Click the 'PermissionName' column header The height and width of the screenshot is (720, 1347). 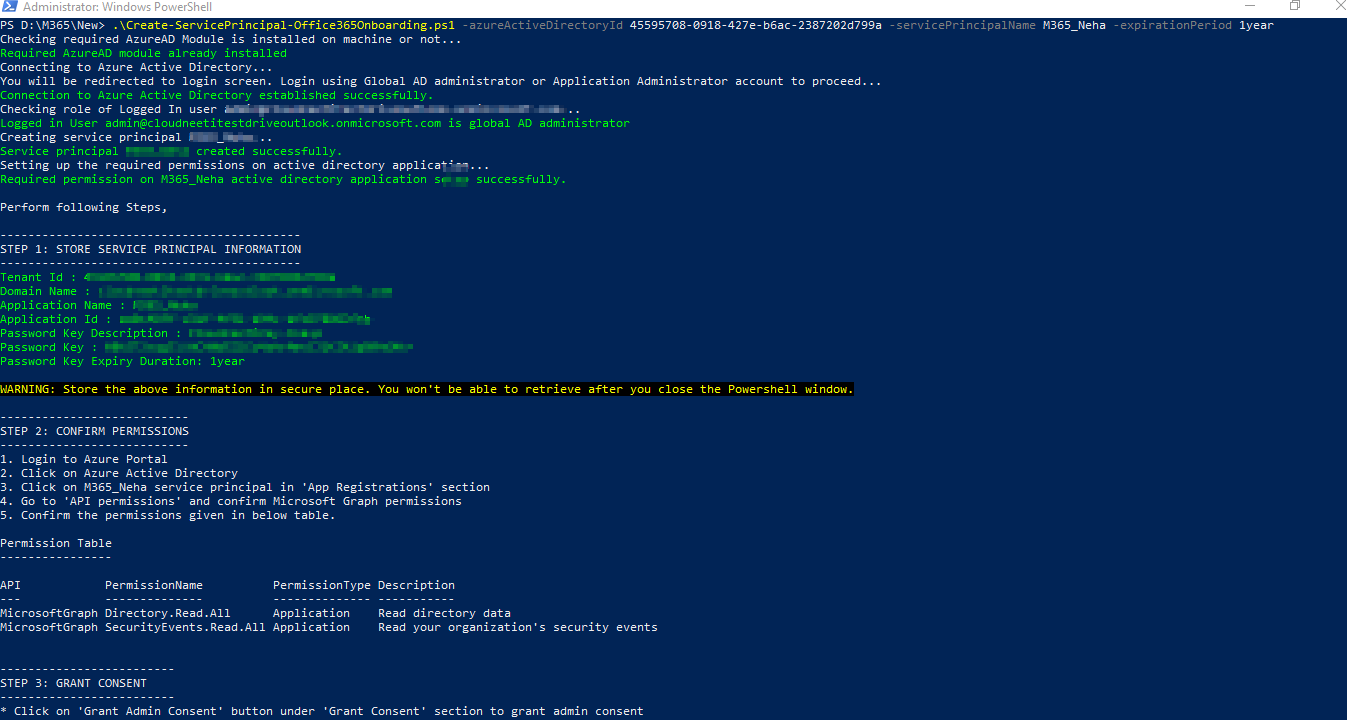pos(154,585)
